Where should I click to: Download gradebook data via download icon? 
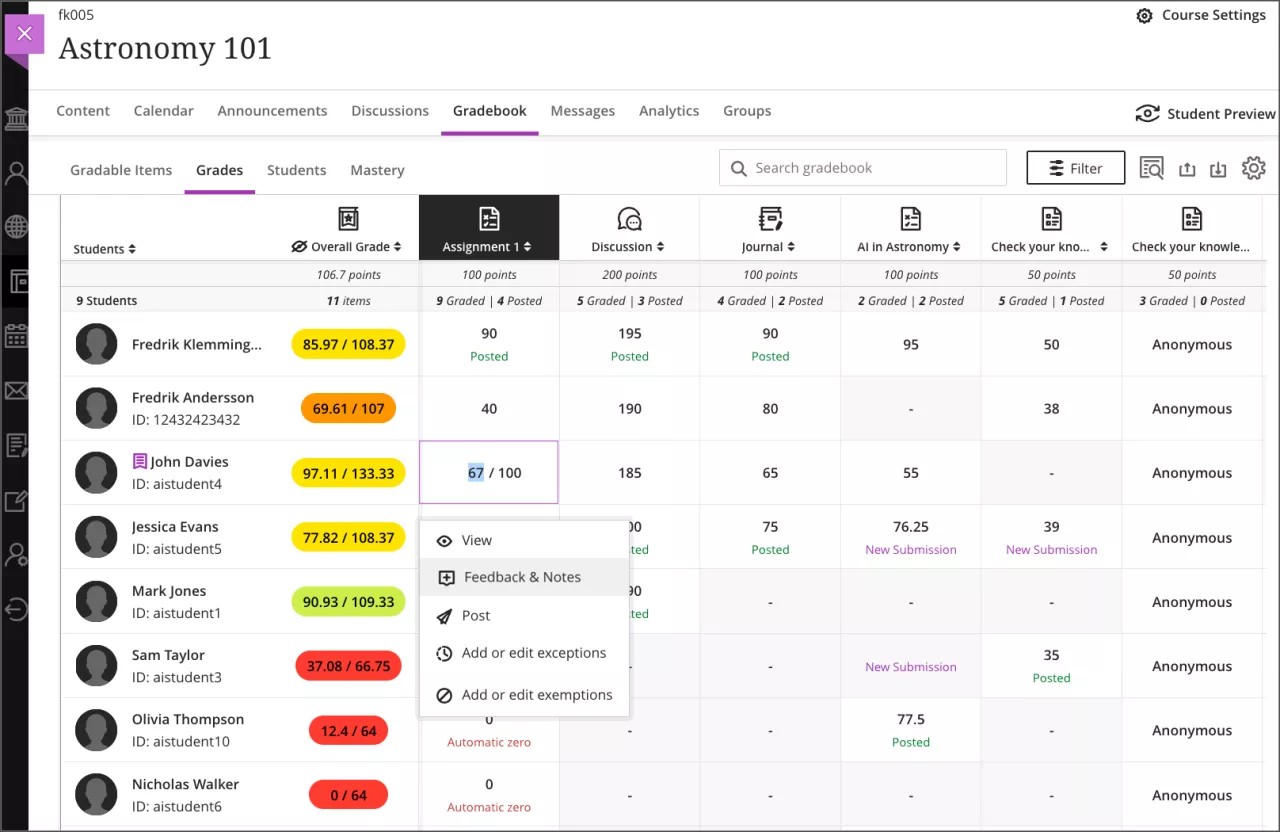coord(1218,169)
